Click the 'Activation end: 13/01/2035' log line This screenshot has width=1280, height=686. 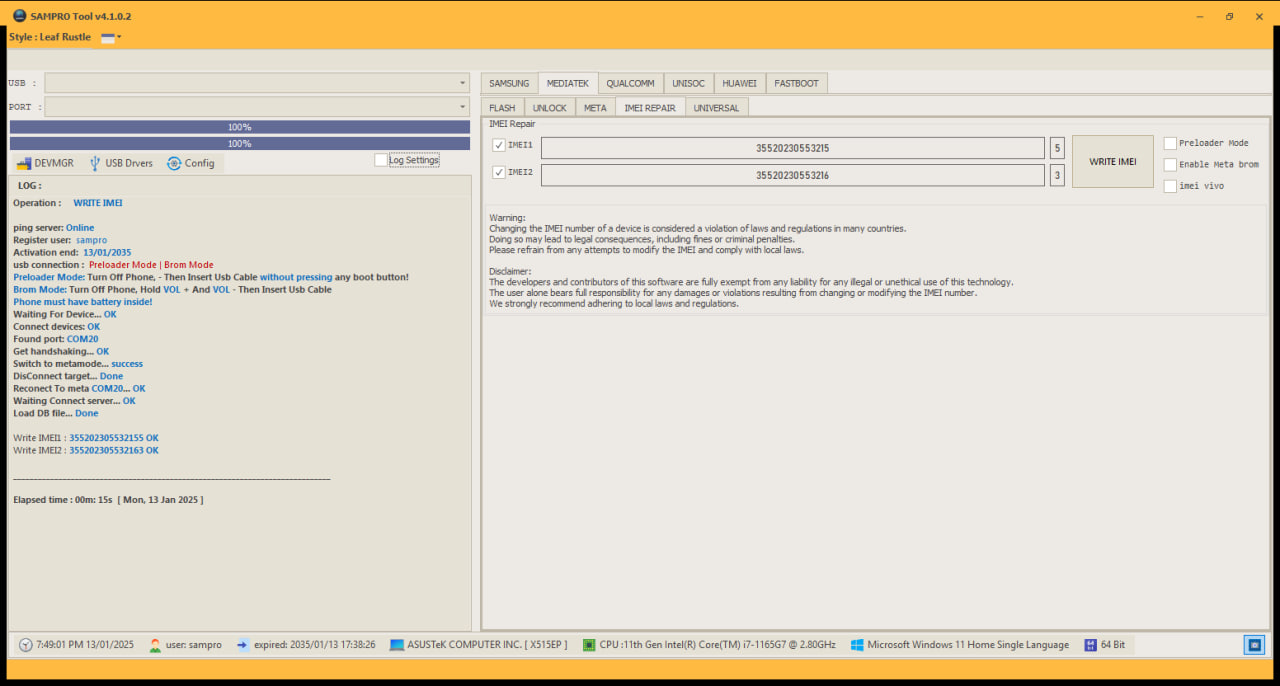point(72,252)
